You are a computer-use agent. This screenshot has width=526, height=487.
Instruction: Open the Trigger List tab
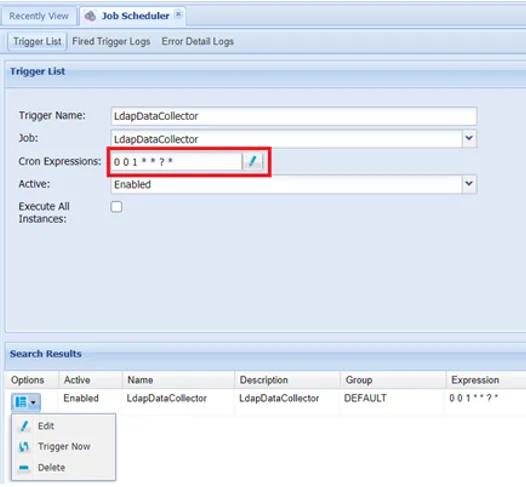37,42
